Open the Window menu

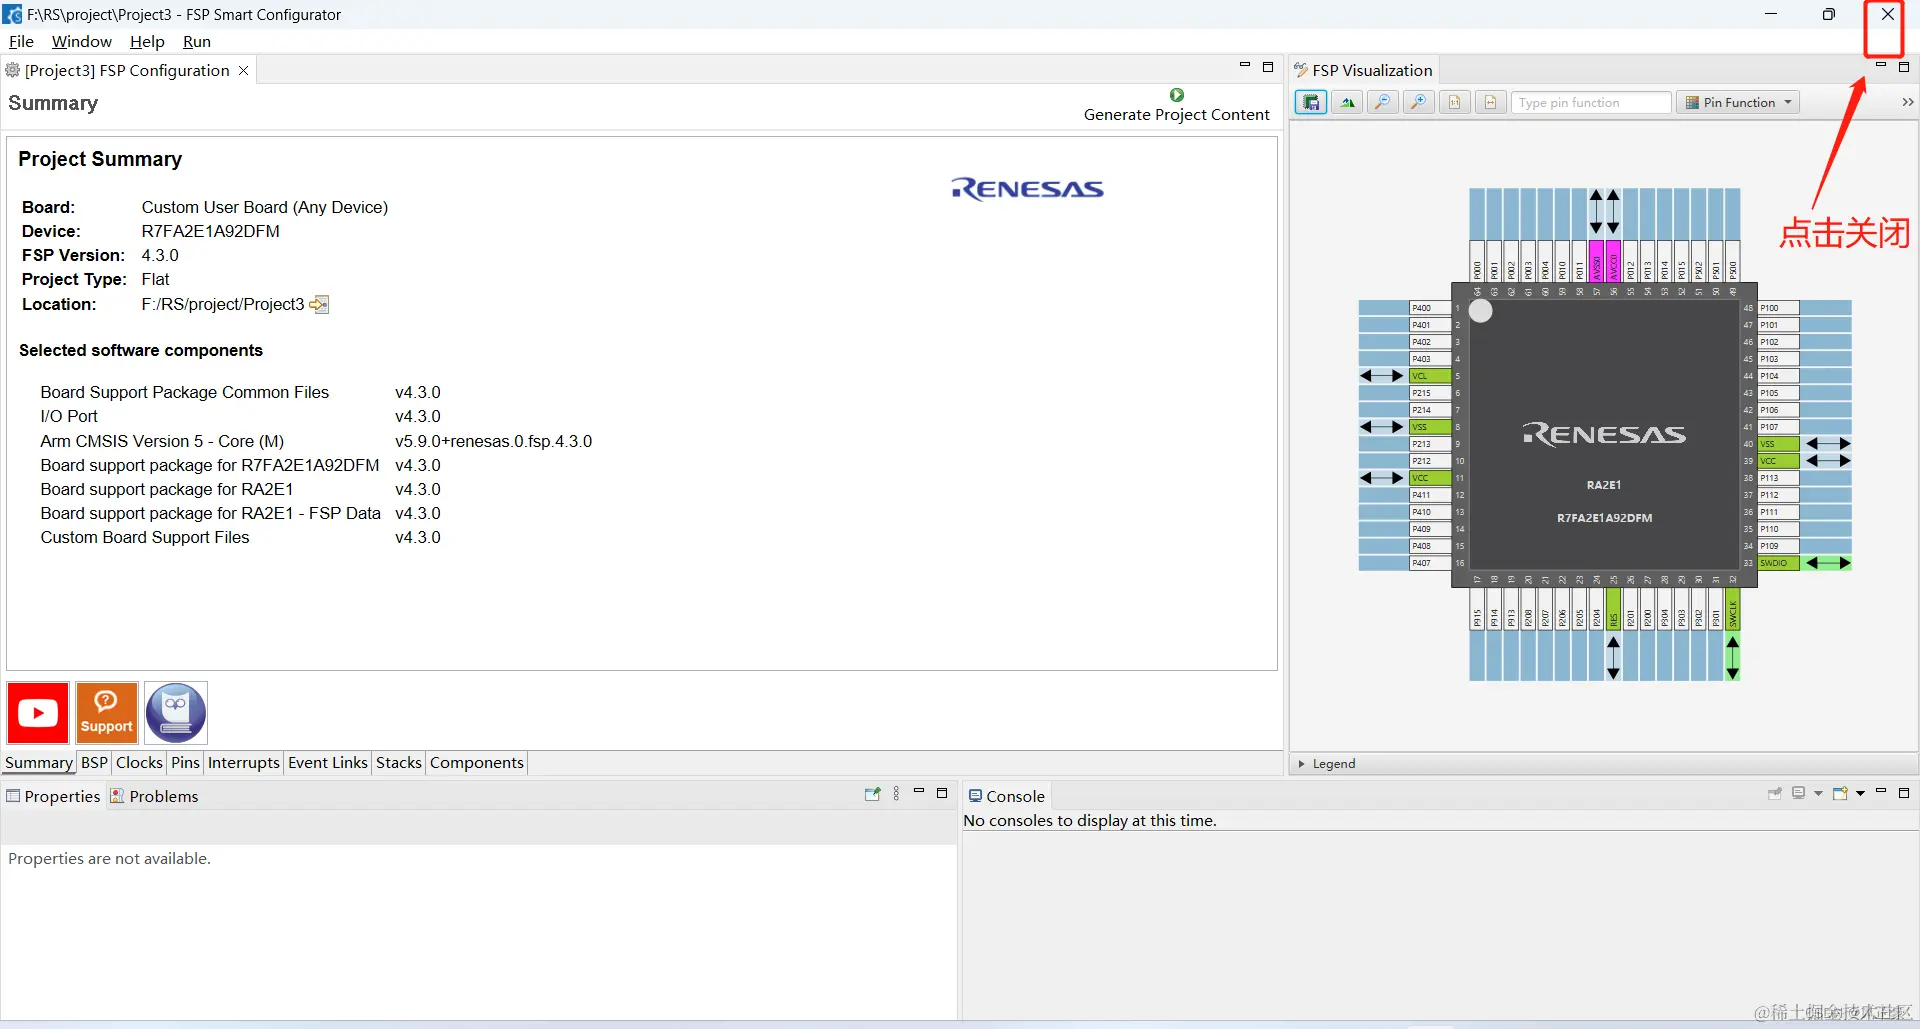click(82, 41)
